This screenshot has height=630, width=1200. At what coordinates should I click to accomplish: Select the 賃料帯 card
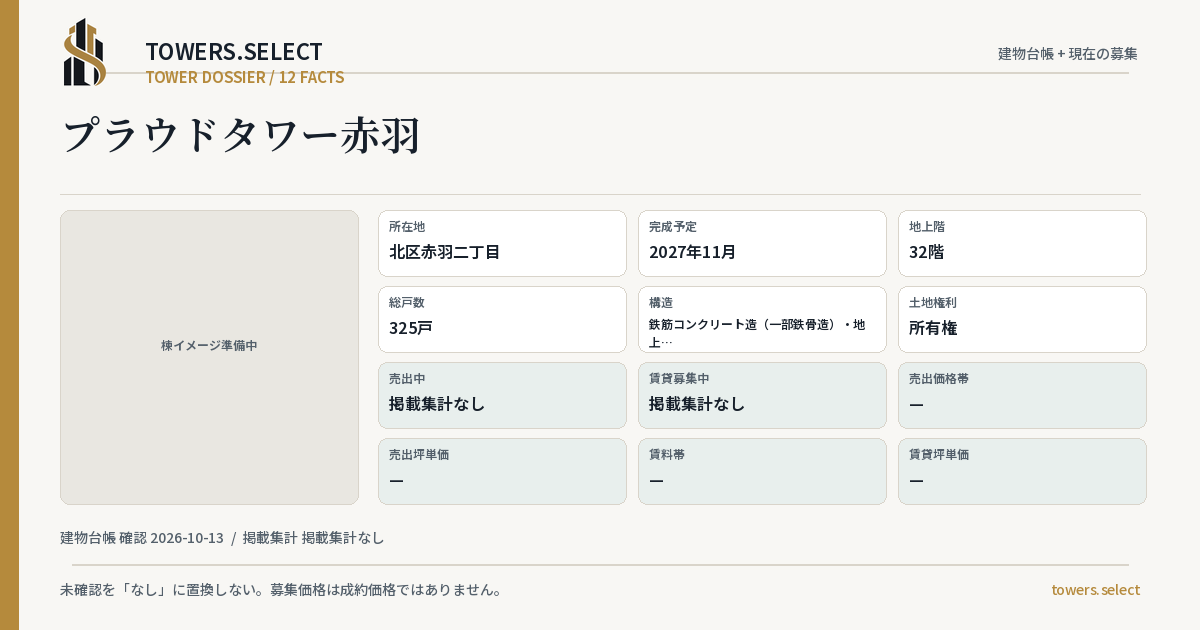point(762,471)
